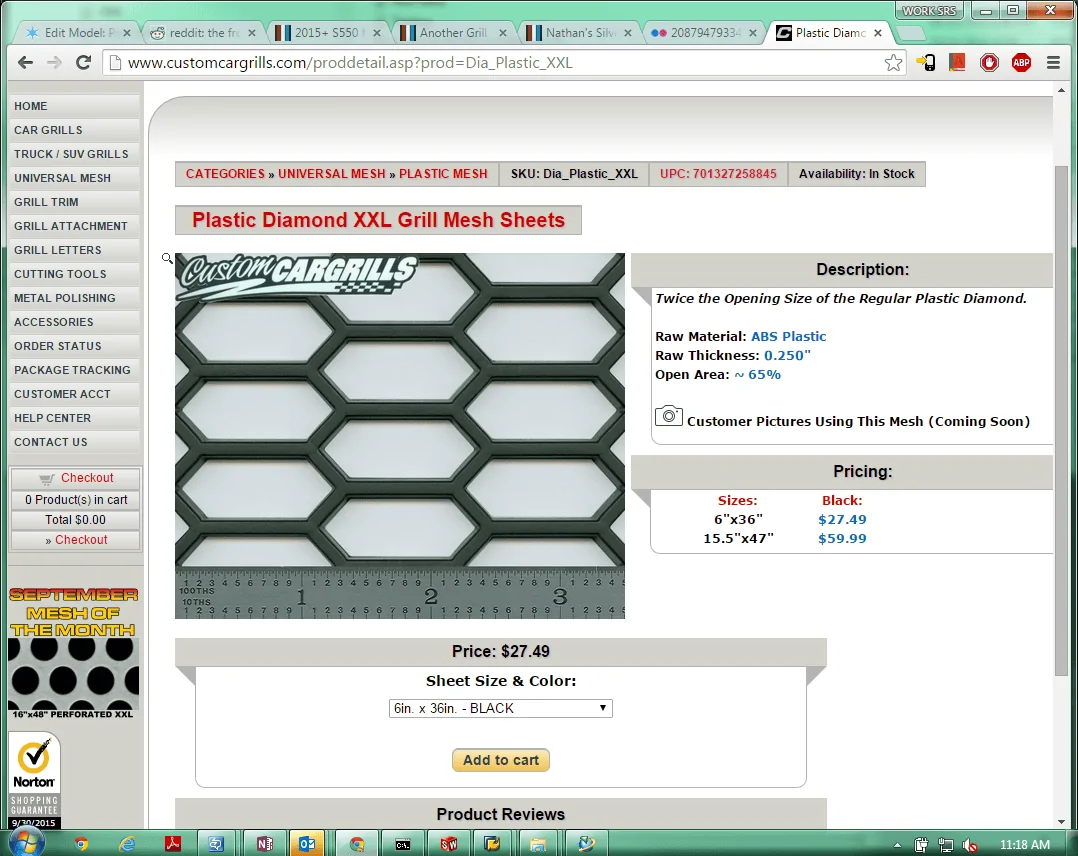Click the UNIVERSAL MESH breadcrumb link
This screenshot has width=1078, height=856.
coord(331,174)
